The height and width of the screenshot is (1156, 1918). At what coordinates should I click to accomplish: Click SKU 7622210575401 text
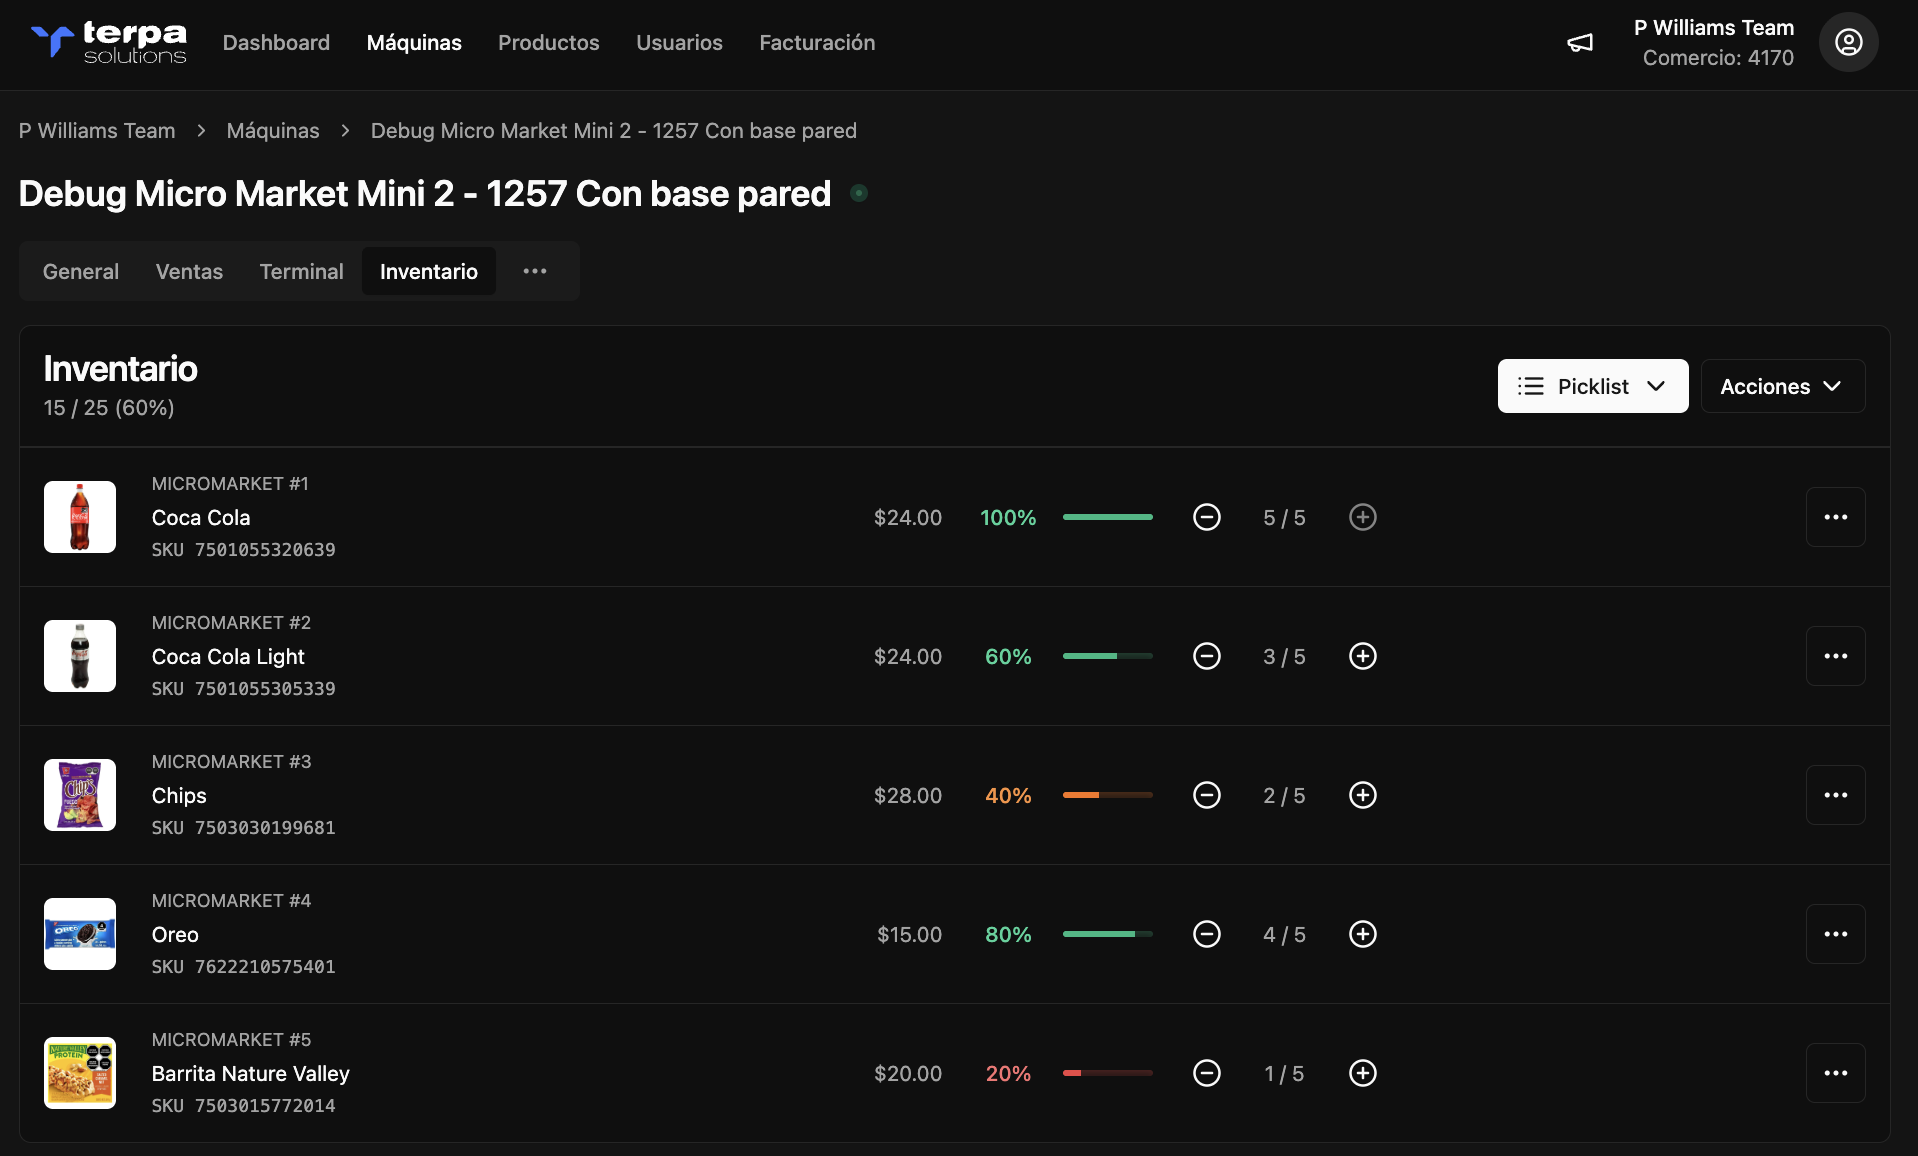[244, 967]
